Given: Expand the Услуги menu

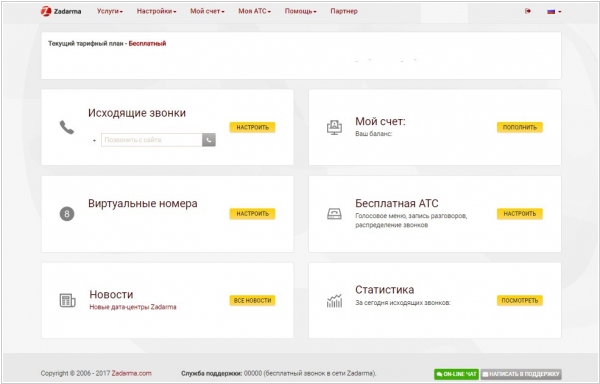Looking at the screenshot, I should pos(110,11).
